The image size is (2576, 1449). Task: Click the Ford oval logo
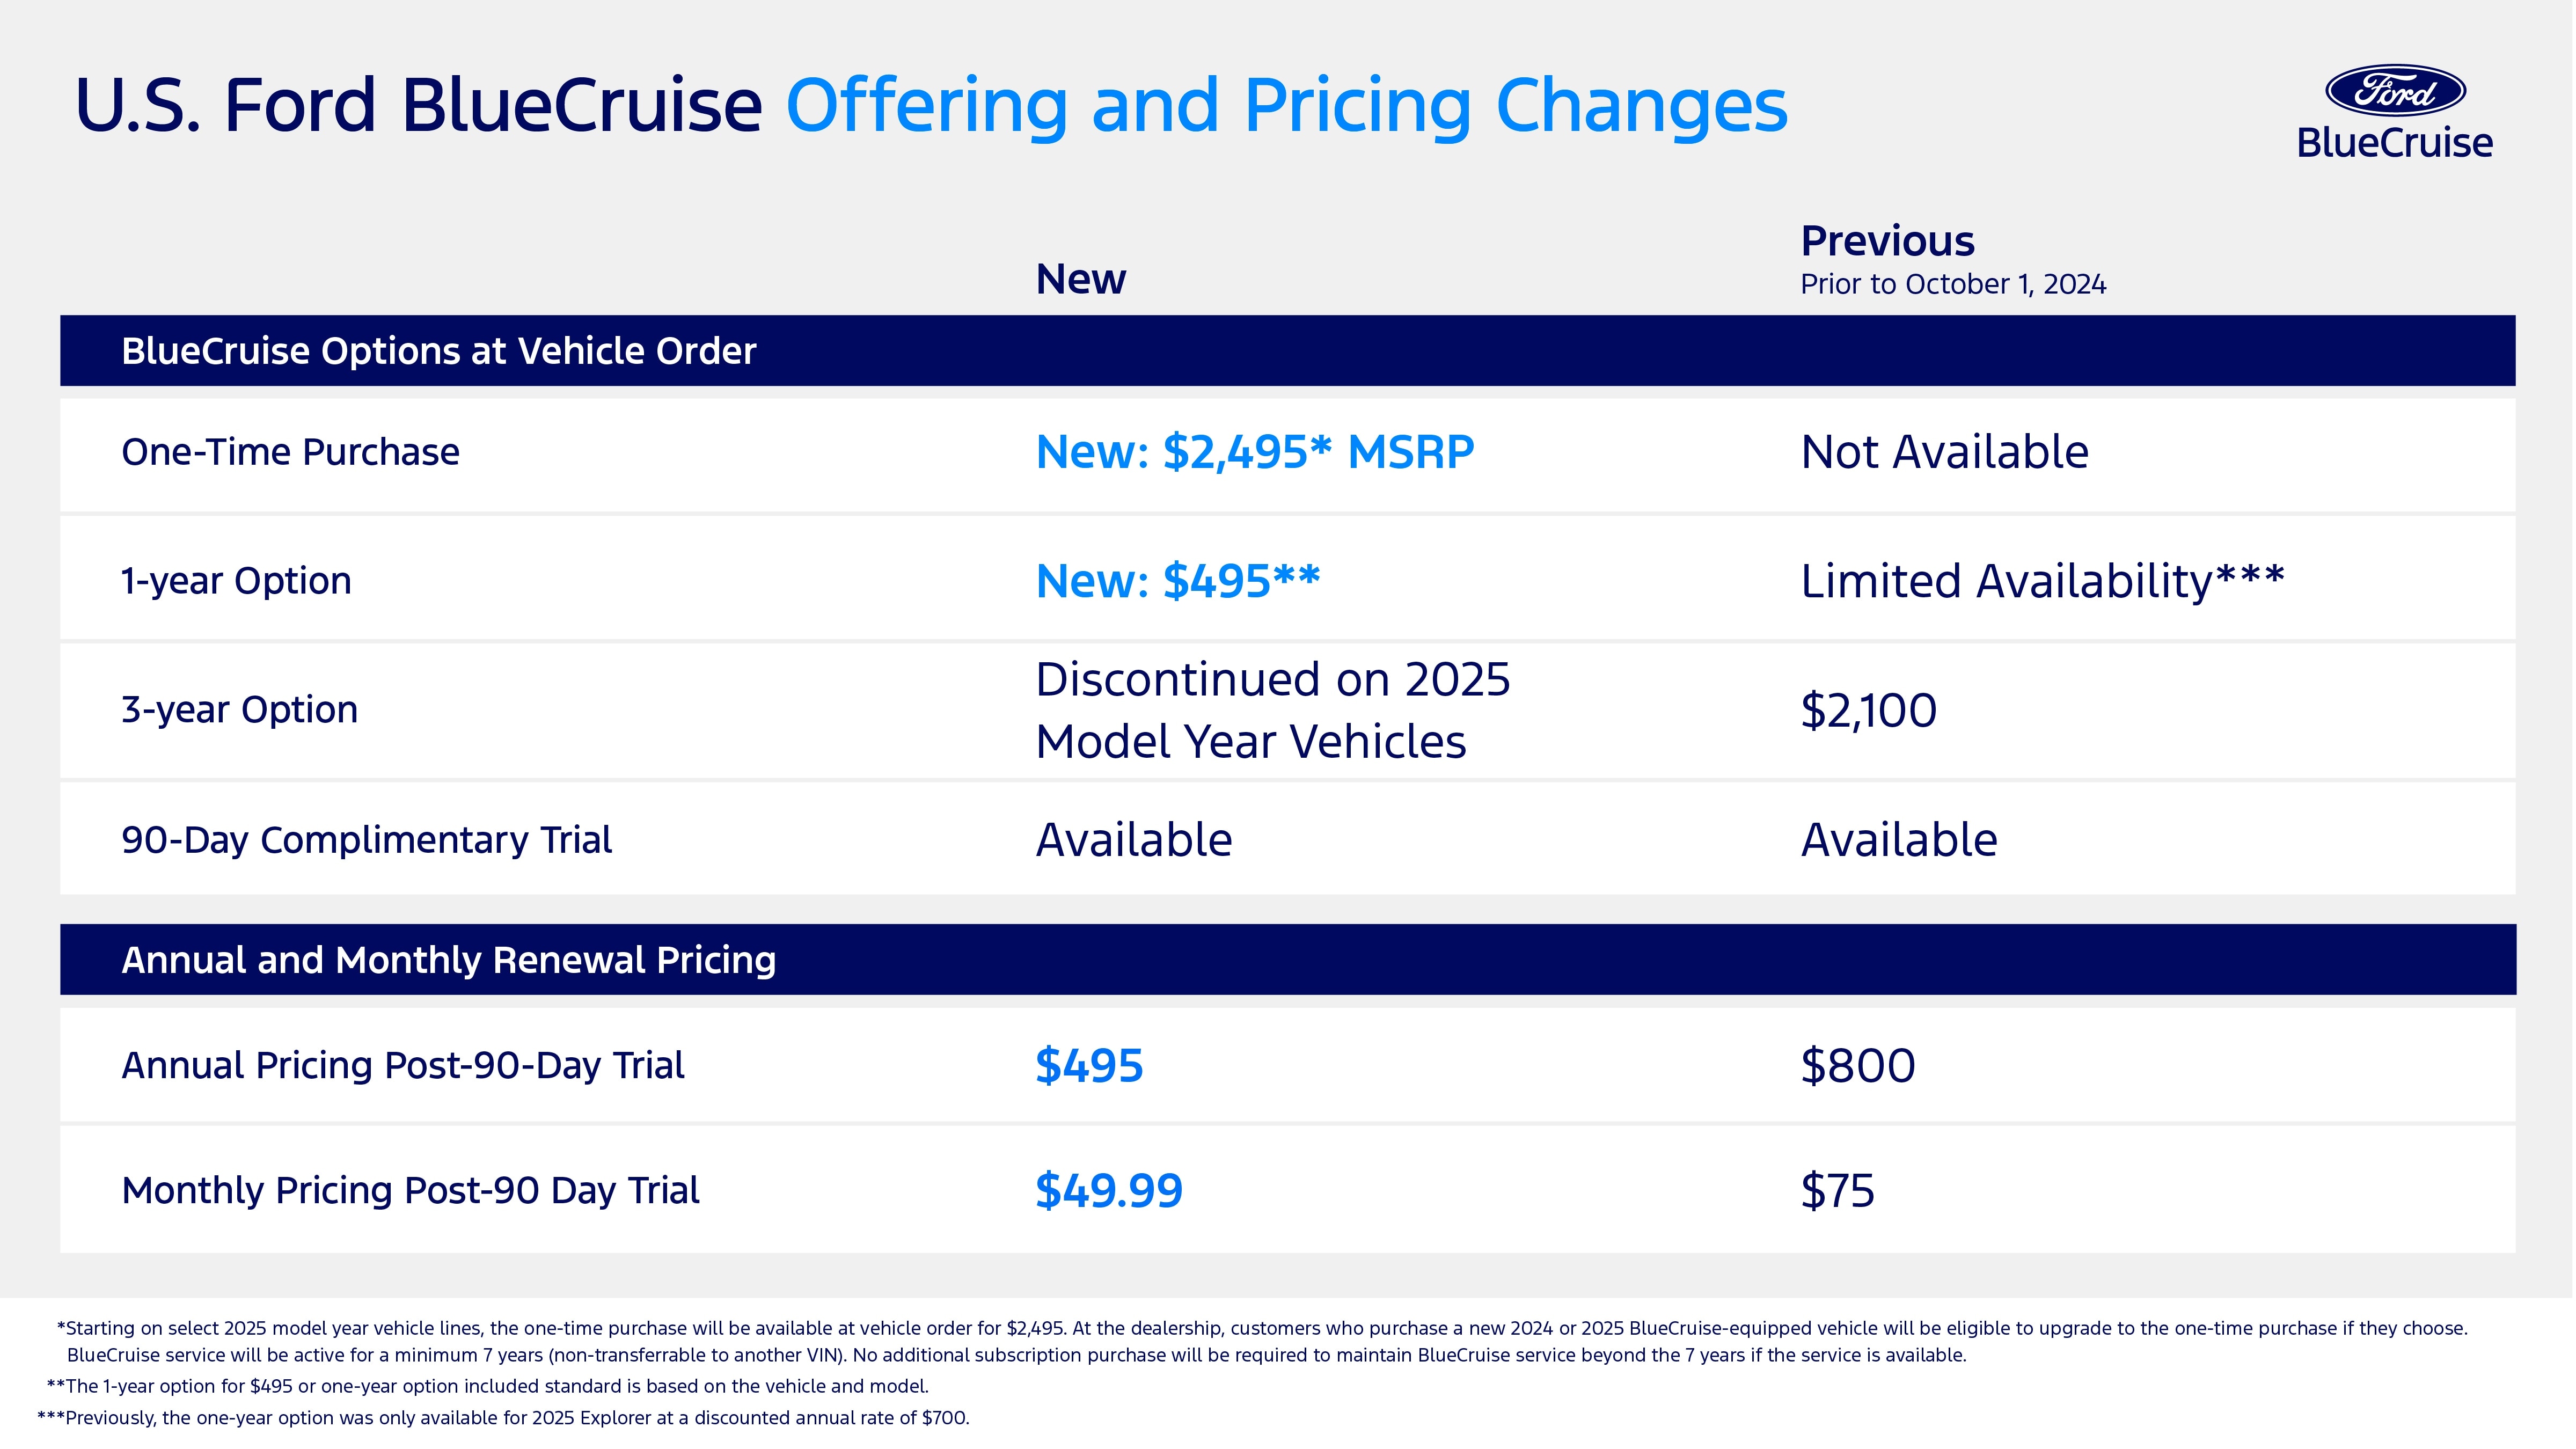pos(2396,91)
